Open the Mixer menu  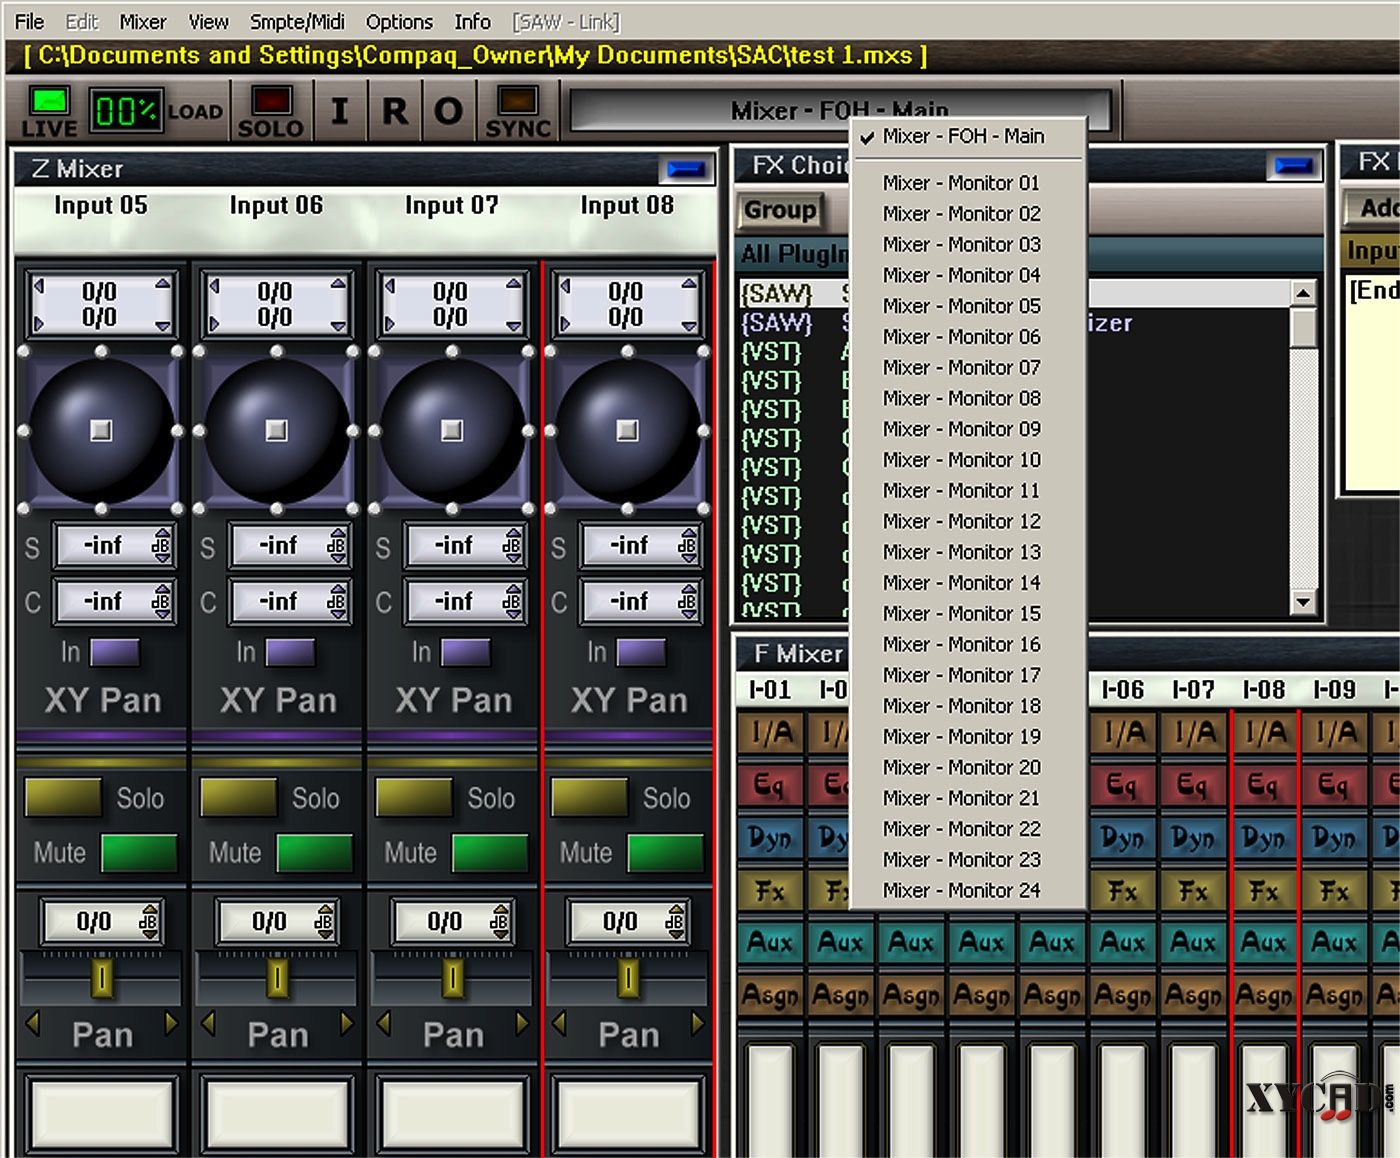(143, 21)
